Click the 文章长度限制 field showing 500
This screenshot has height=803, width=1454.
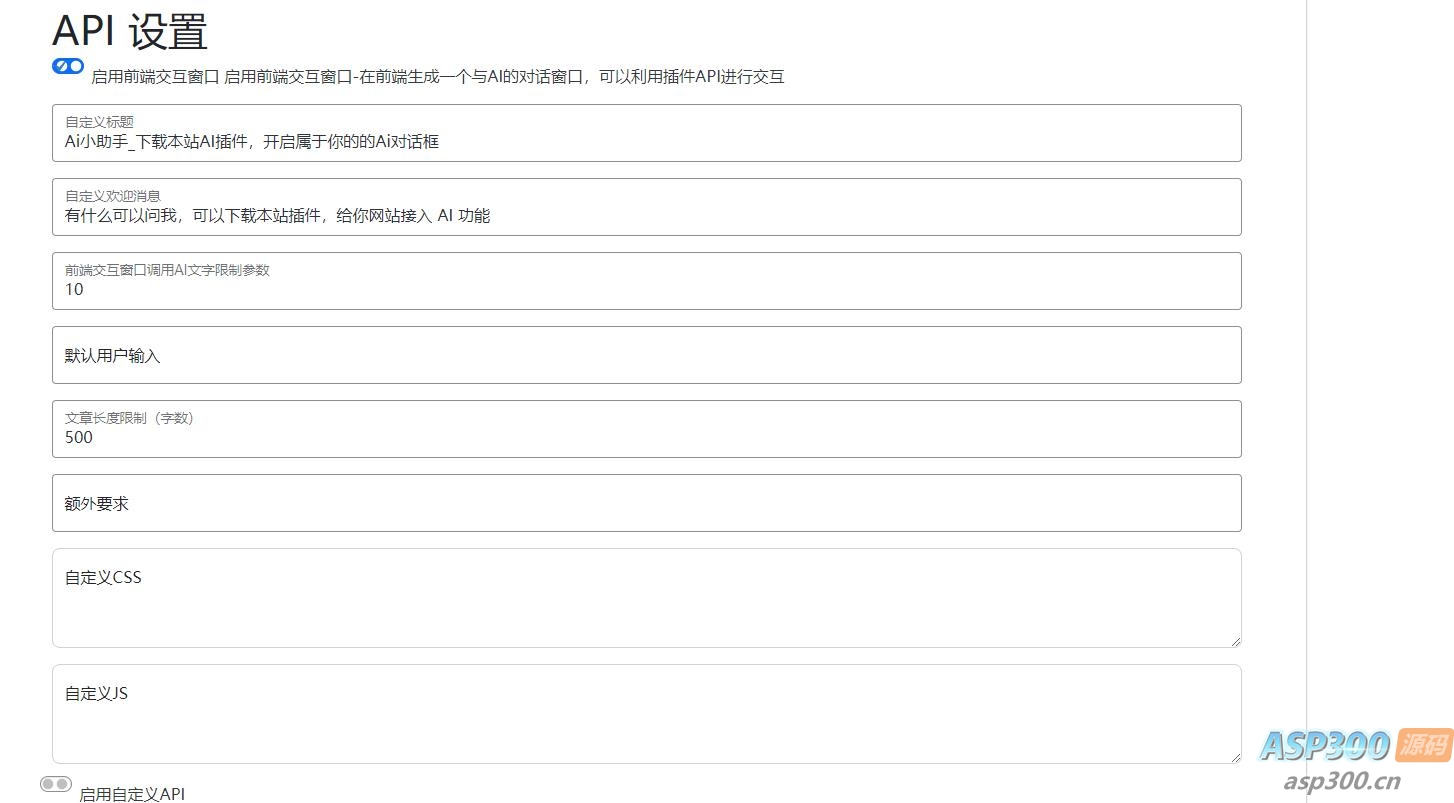pyautogui.click(x=646, y=437)
